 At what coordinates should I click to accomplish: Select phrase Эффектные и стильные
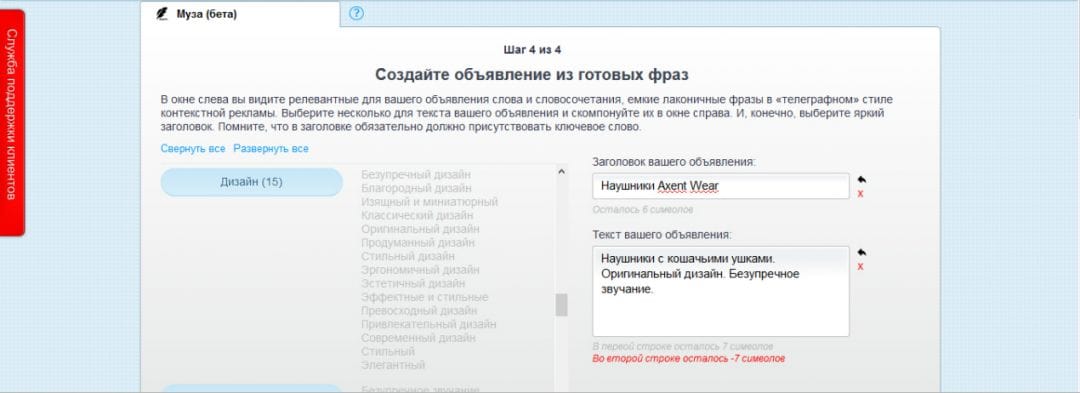pos(424,297)
